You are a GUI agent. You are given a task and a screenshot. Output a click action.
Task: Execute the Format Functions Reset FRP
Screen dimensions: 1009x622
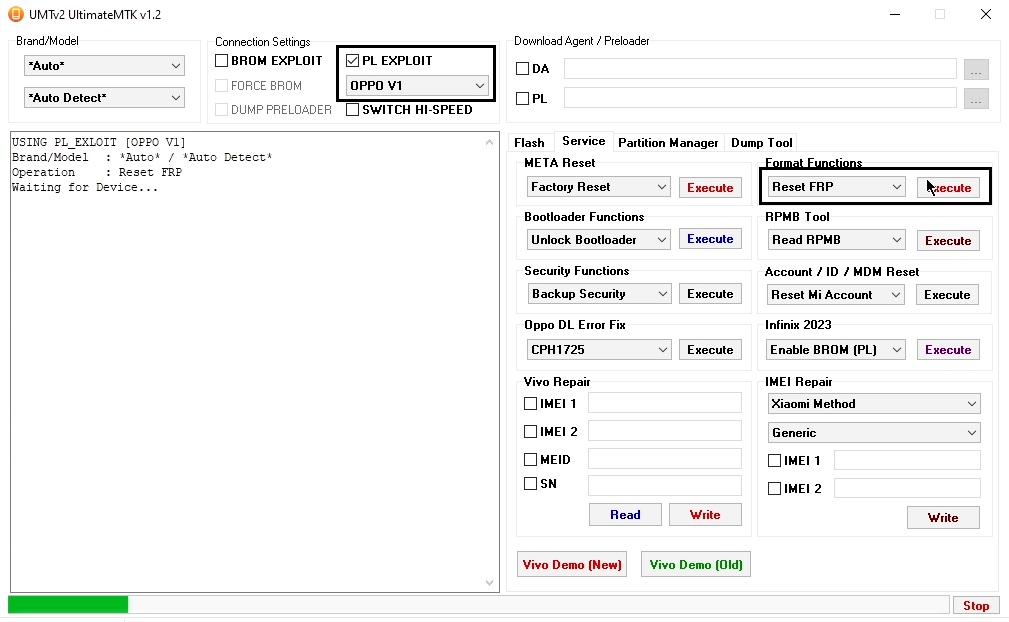coord(948,188)
